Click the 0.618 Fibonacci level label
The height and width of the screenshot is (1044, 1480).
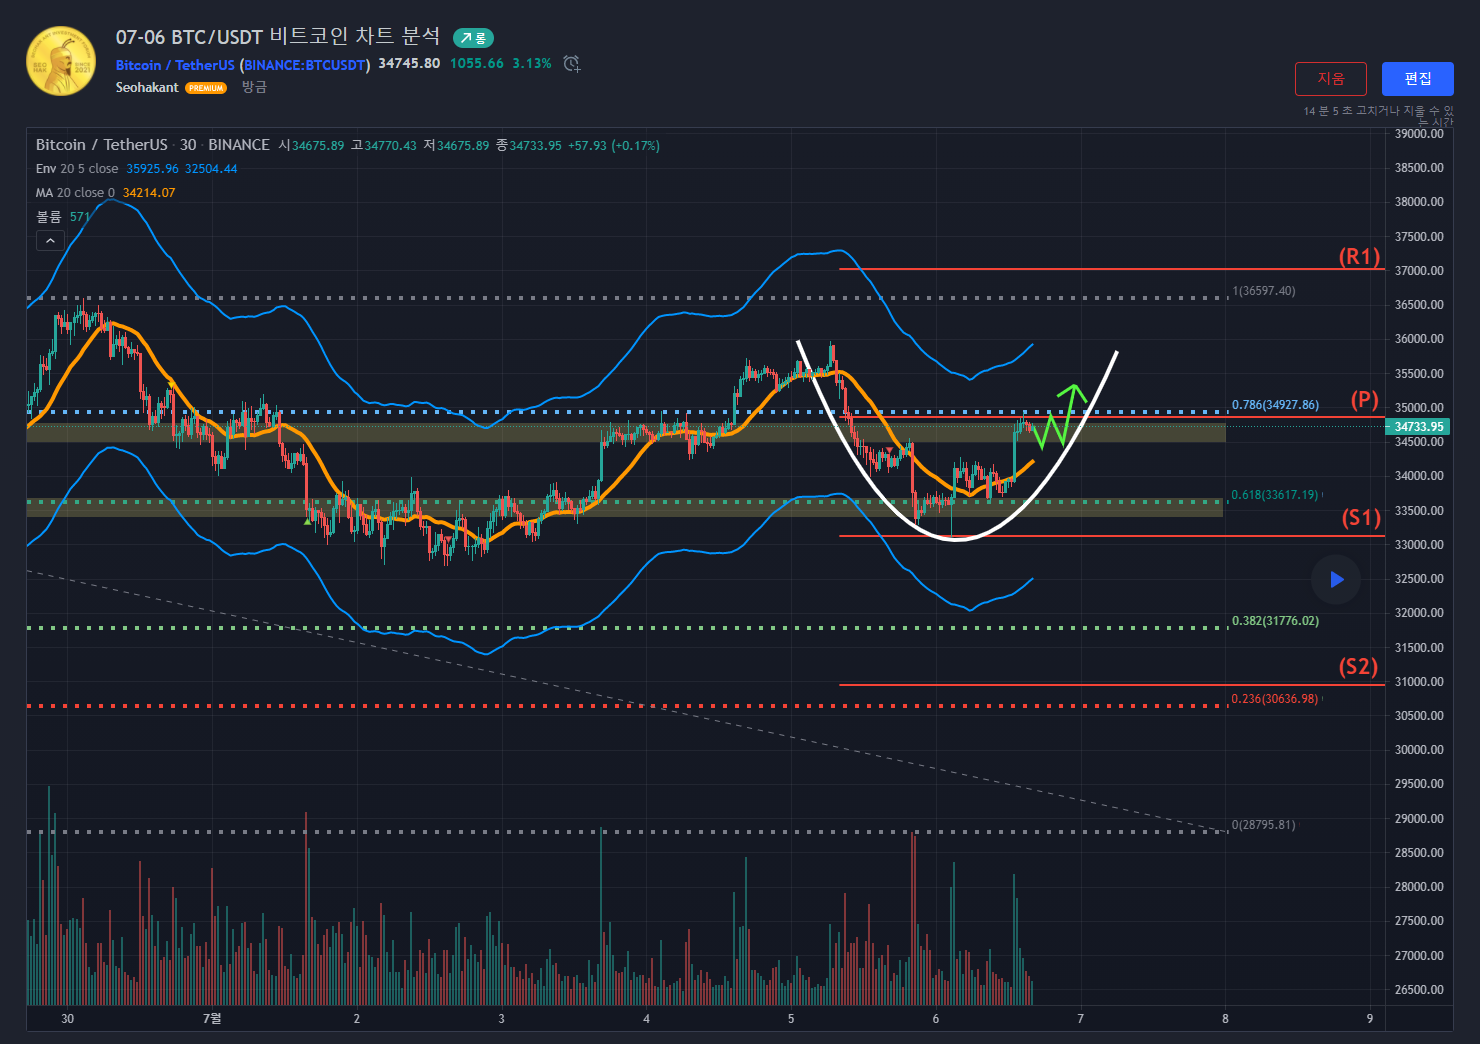(1274, 495)
